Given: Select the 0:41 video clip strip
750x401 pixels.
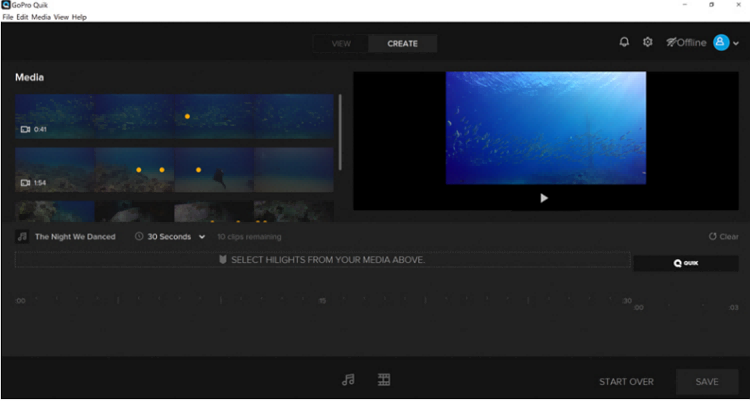Looking at the screenshot, I should 174,116.
